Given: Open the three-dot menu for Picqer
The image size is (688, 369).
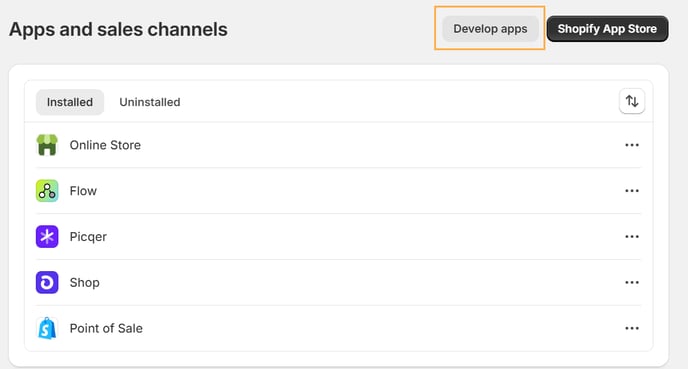Looking at the screenshot, I should (632, 236).
